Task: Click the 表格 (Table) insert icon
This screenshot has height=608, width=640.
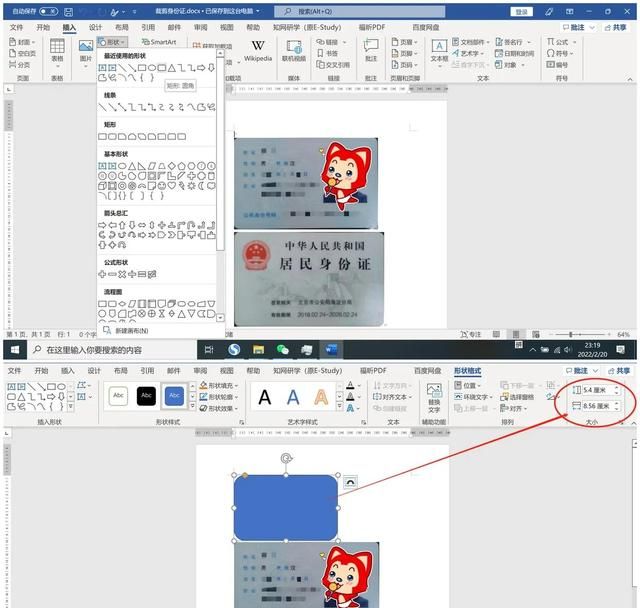Action: pyautogui.click(x=57, y=50)
